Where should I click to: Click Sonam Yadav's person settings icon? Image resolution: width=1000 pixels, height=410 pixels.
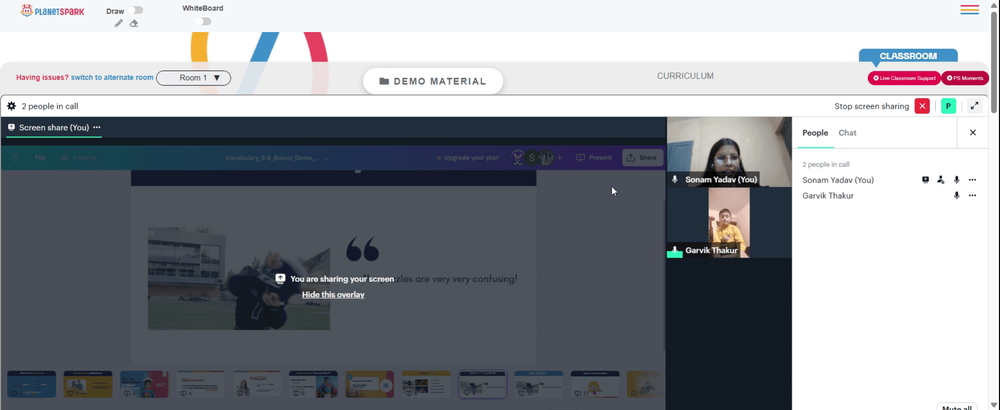pos(941,180)
